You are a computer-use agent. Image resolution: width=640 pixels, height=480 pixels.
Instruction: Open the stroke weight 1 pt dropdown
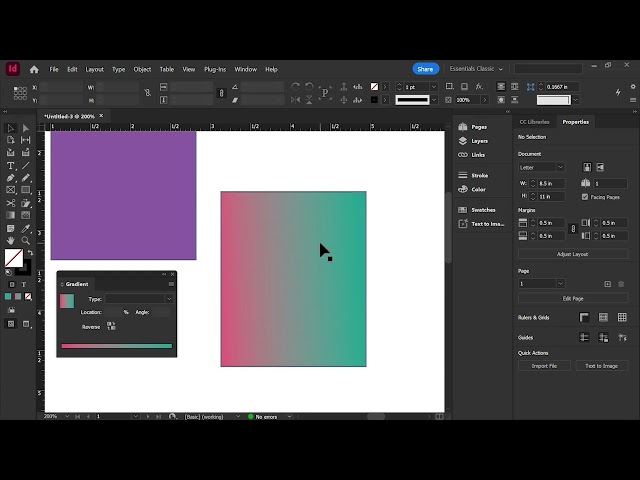point(434,87)
